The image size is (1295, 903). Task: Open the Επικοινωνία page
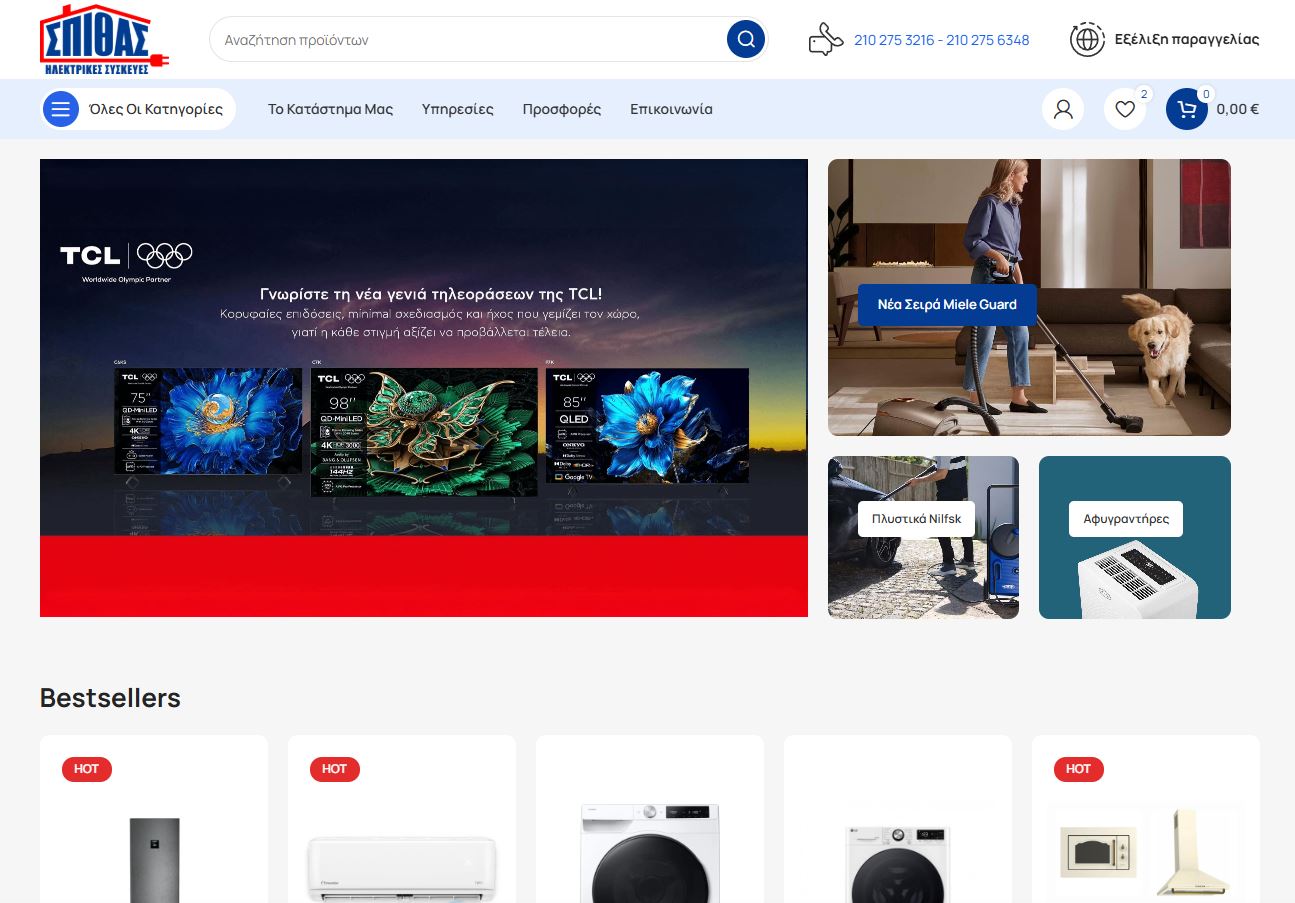tap(671, 109)
